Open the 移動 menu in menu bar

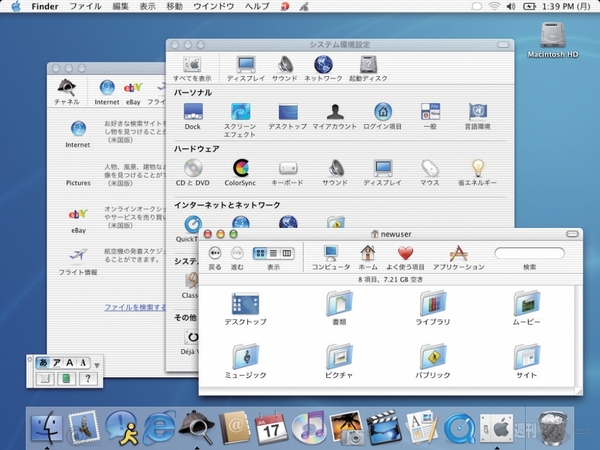(174, 6)
